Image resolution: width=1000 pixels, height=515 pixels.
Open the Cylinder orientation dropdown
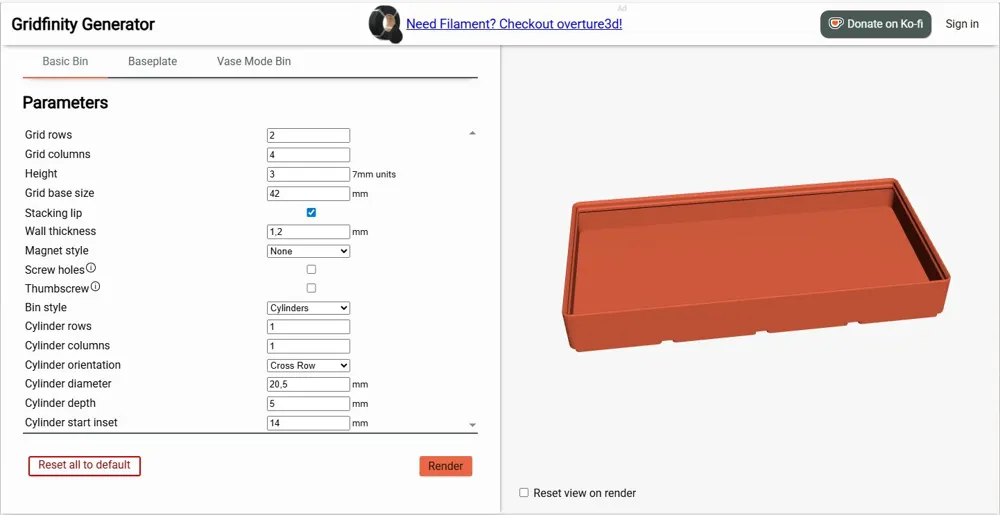point(309,366)
